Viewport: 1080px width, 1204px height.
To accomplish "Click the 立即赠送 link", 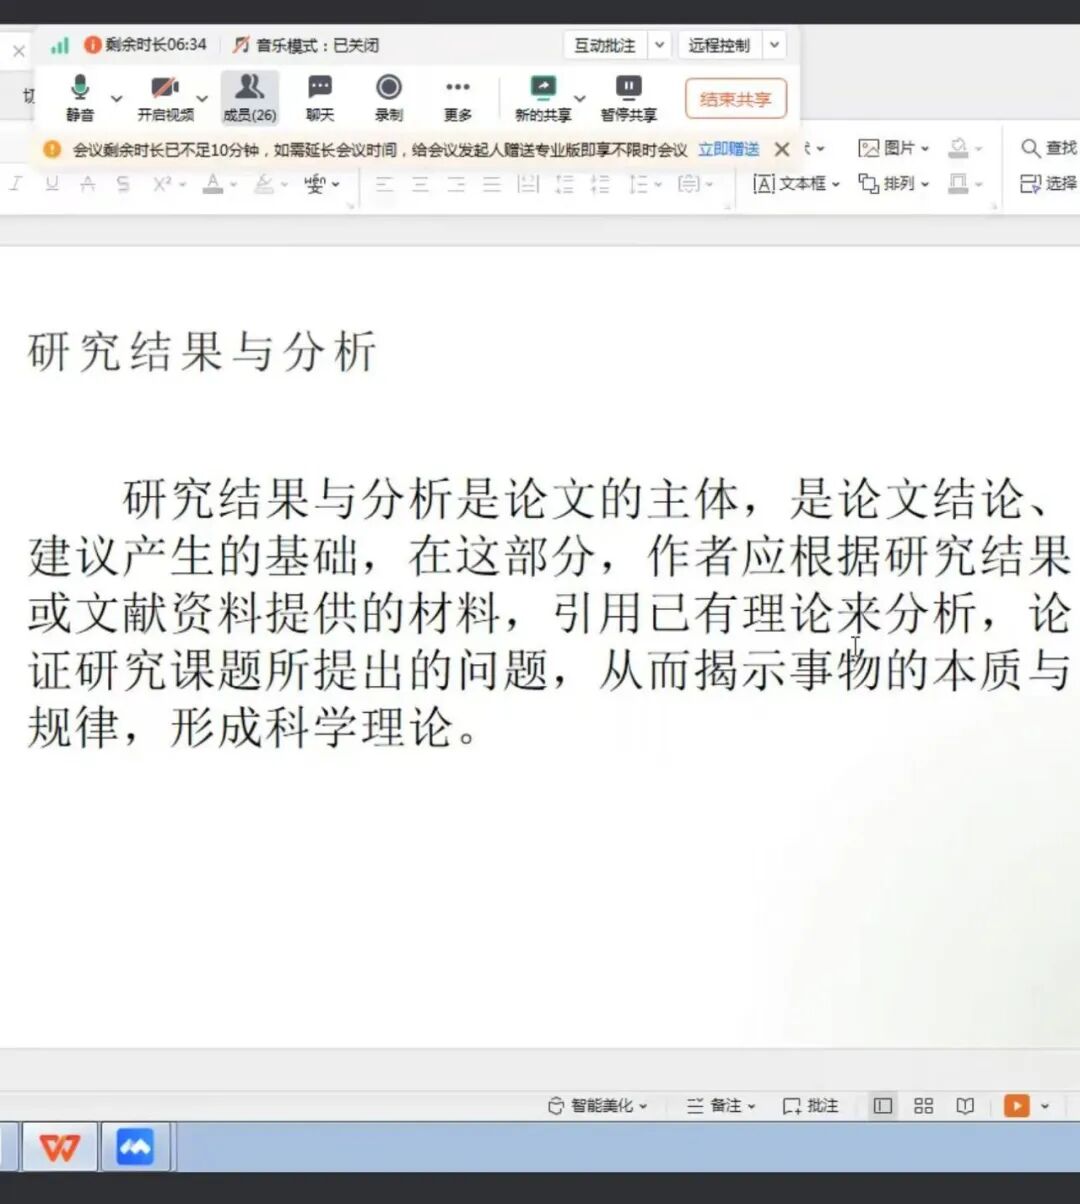I will pyautogui.click(x=728, y=149).
